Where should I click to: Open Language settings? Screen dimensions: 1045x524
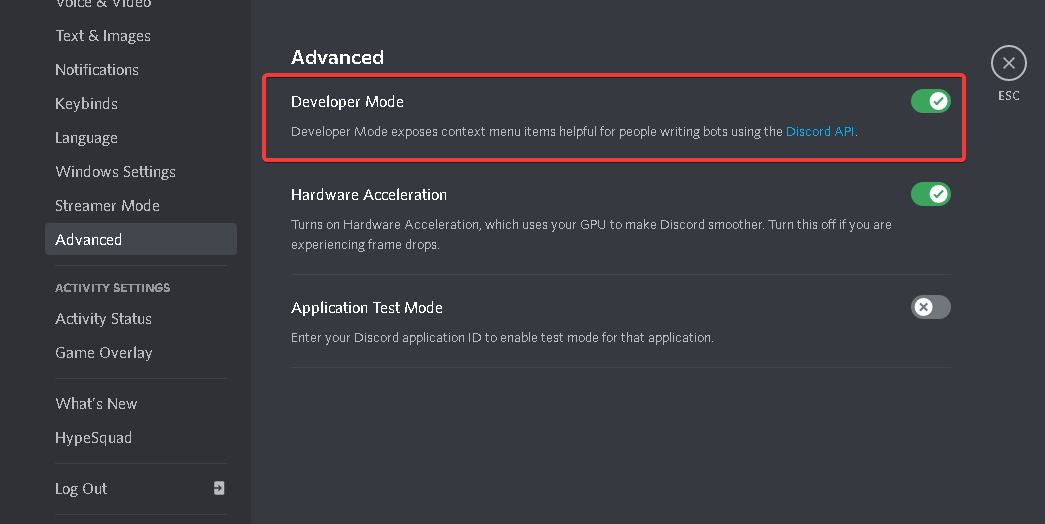(86, 138)
